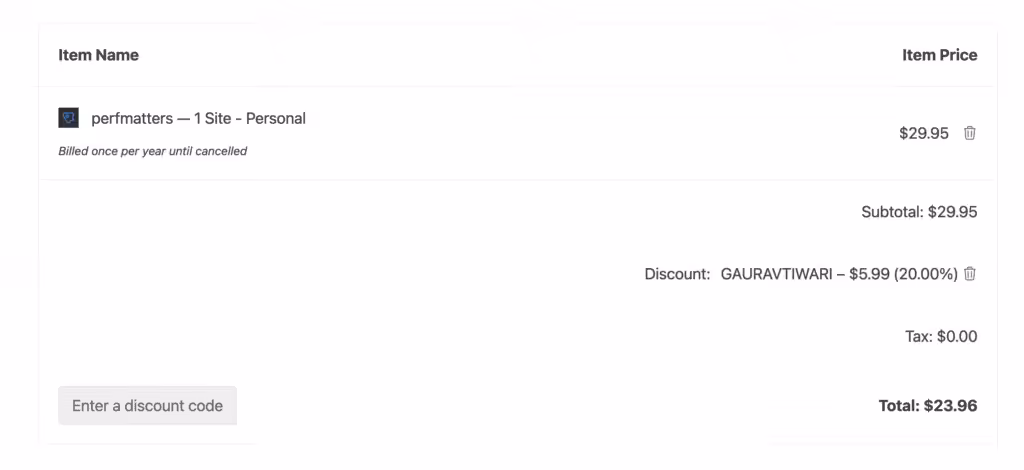Click the Subtotal label
The height and width of the screenshot is (470, 1024).
pyautogui.click(x=892, y=212)
